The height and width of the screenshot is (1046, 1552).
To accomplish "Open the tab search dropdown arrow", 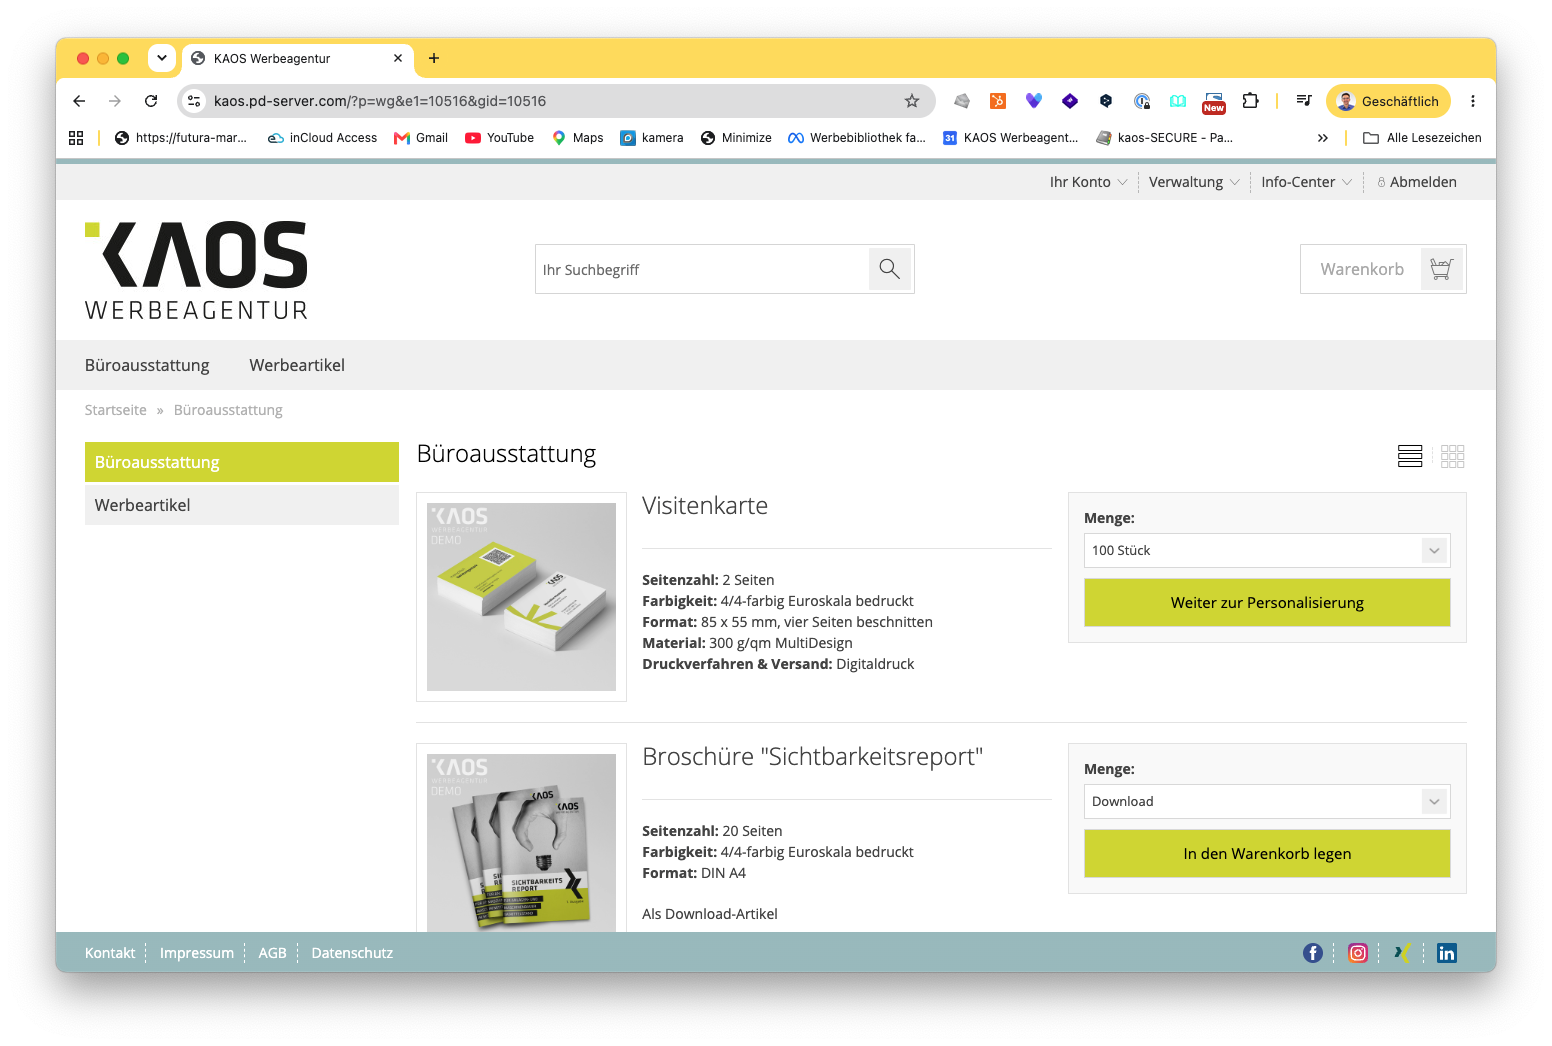I will click(162, 58).
